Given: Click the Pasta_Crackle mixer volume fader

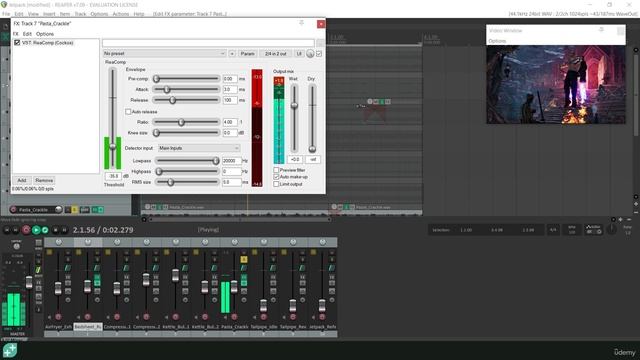Looking at the screenshot, I should (234, 287).
